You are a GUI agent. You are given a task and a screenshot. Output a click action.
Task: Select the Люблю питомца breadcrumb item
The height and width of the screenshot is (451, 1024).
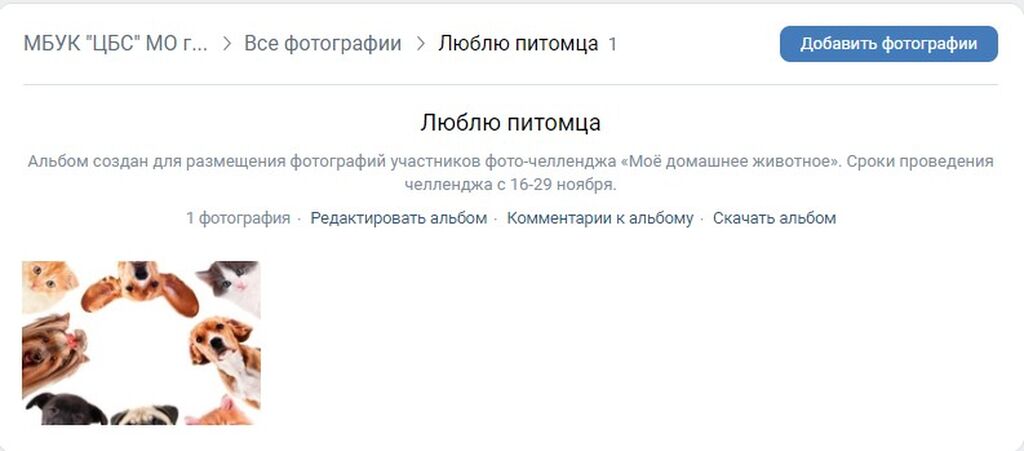click(518, 44)
